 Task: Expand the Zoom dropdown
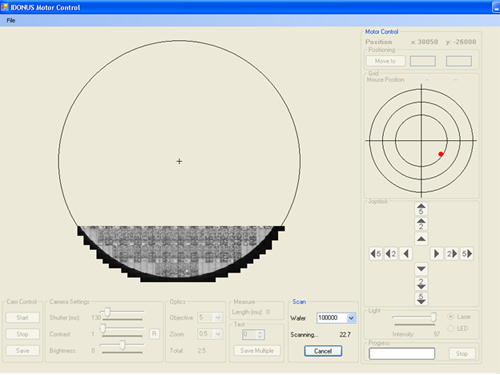(218, 334)
